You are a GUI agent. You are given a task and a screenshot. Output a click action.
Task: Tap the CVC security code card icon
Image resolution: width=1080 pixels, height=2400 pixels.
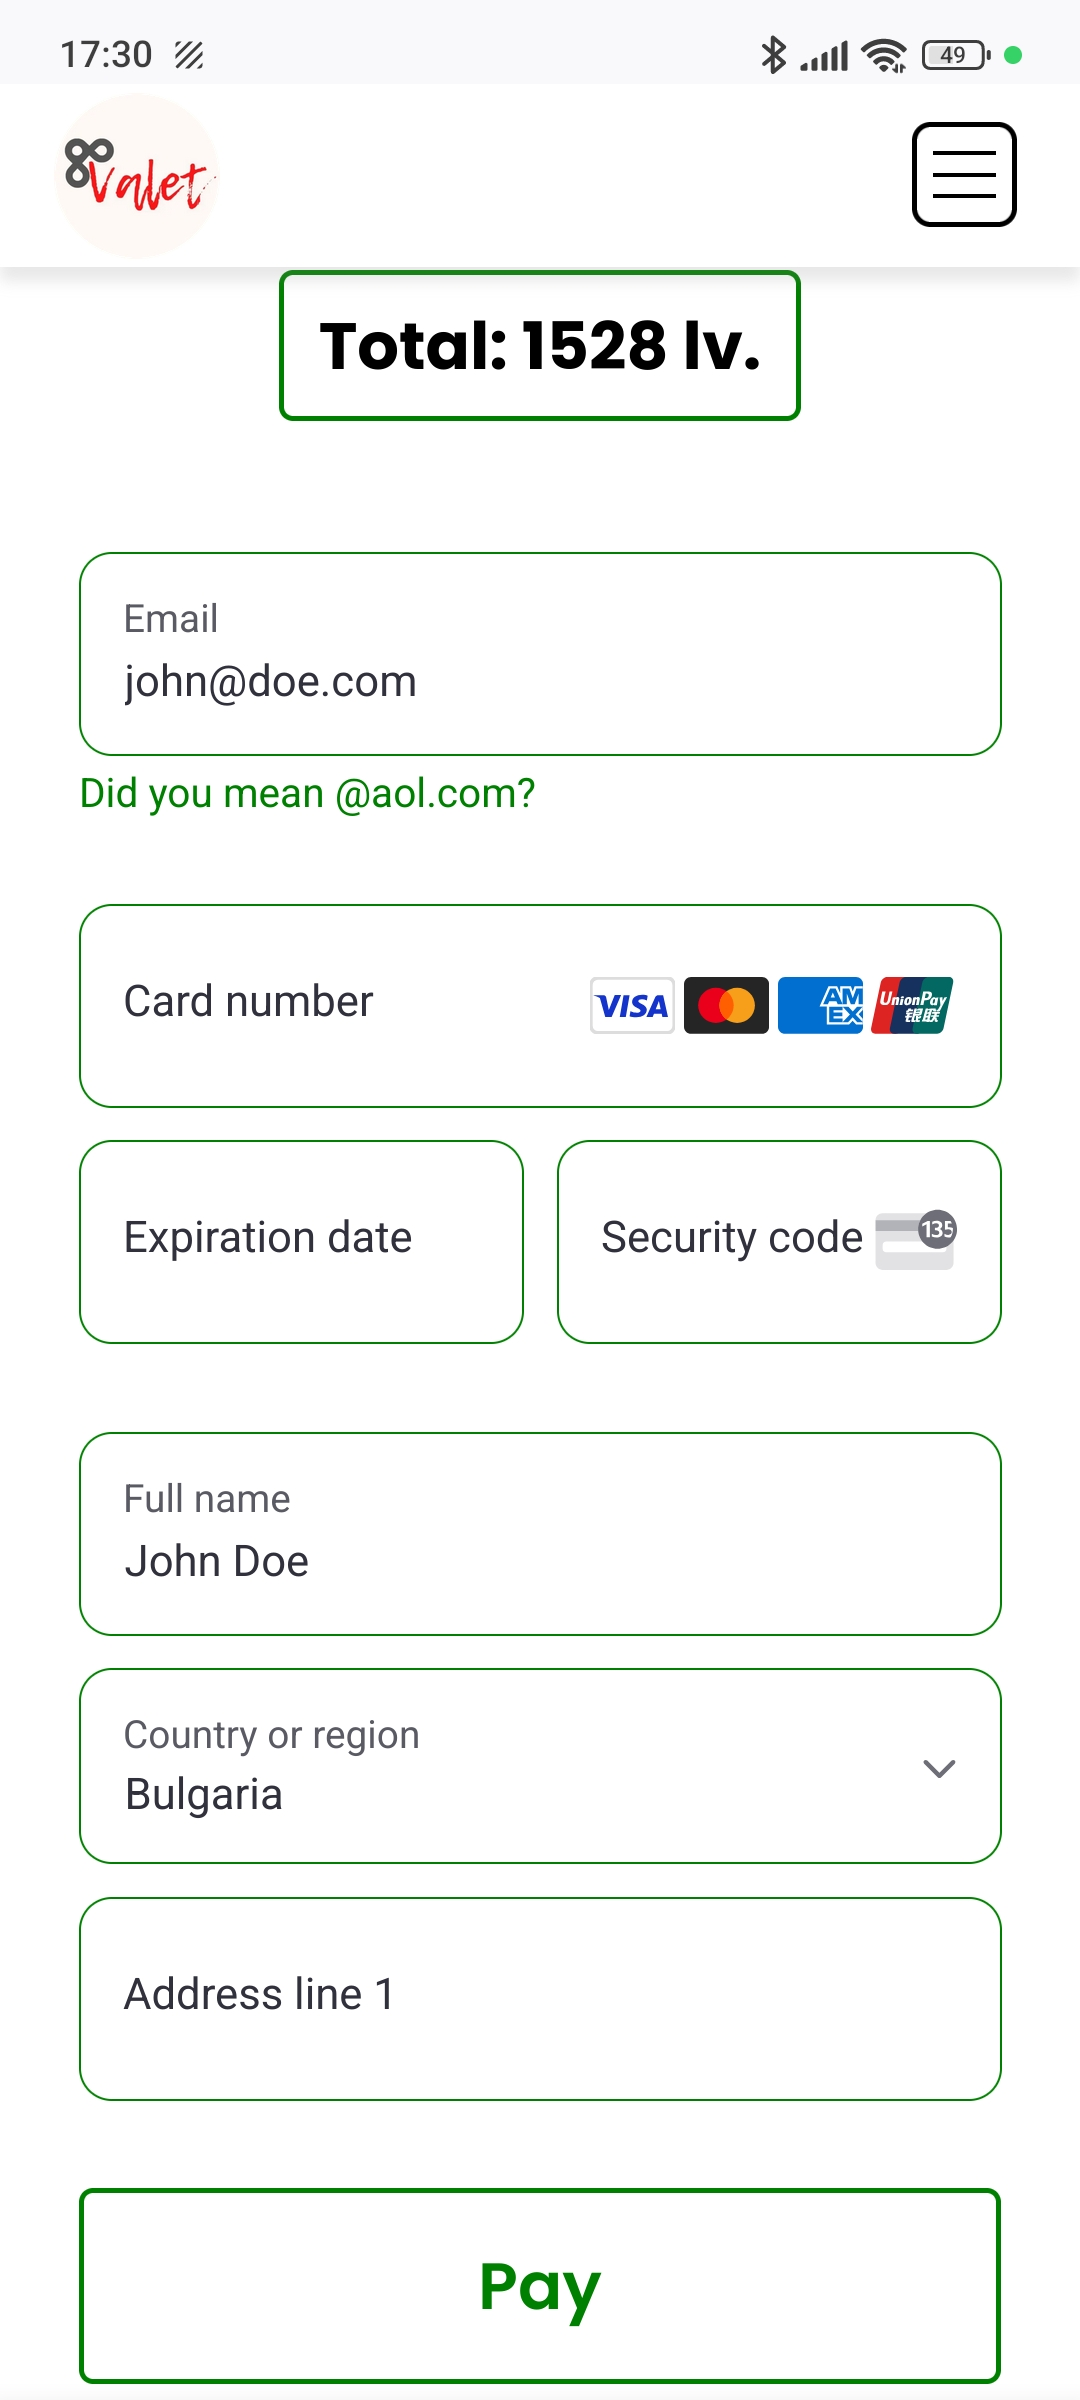pyautogui.click(x=915, y=1240)
